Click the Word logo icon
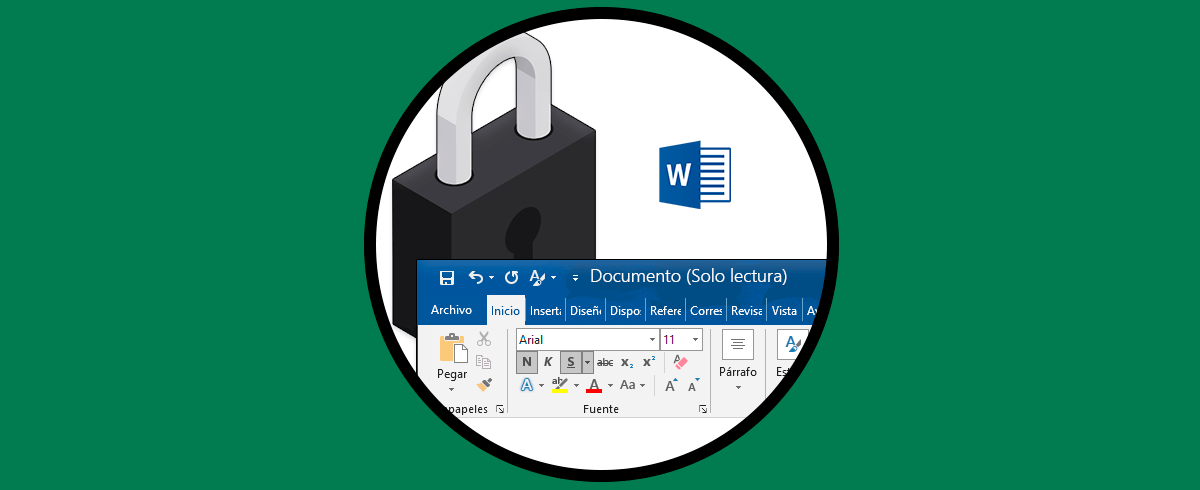 tap(695, 176)
